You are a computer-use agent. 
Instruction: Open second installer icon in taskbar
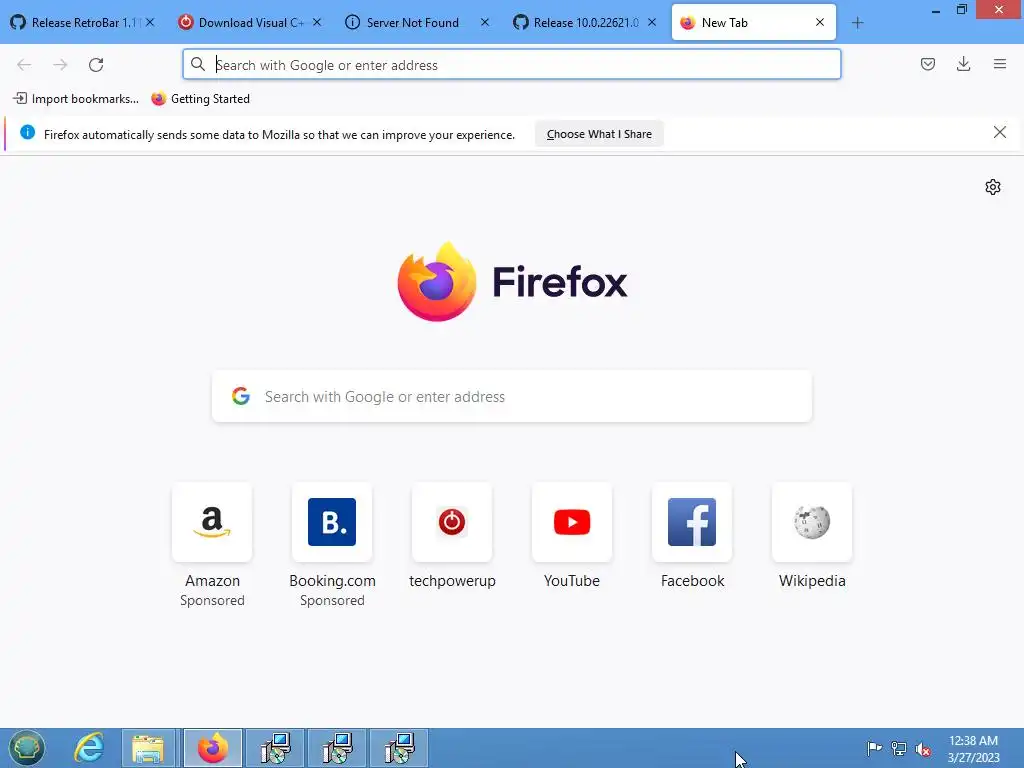[x=337, y=748]
